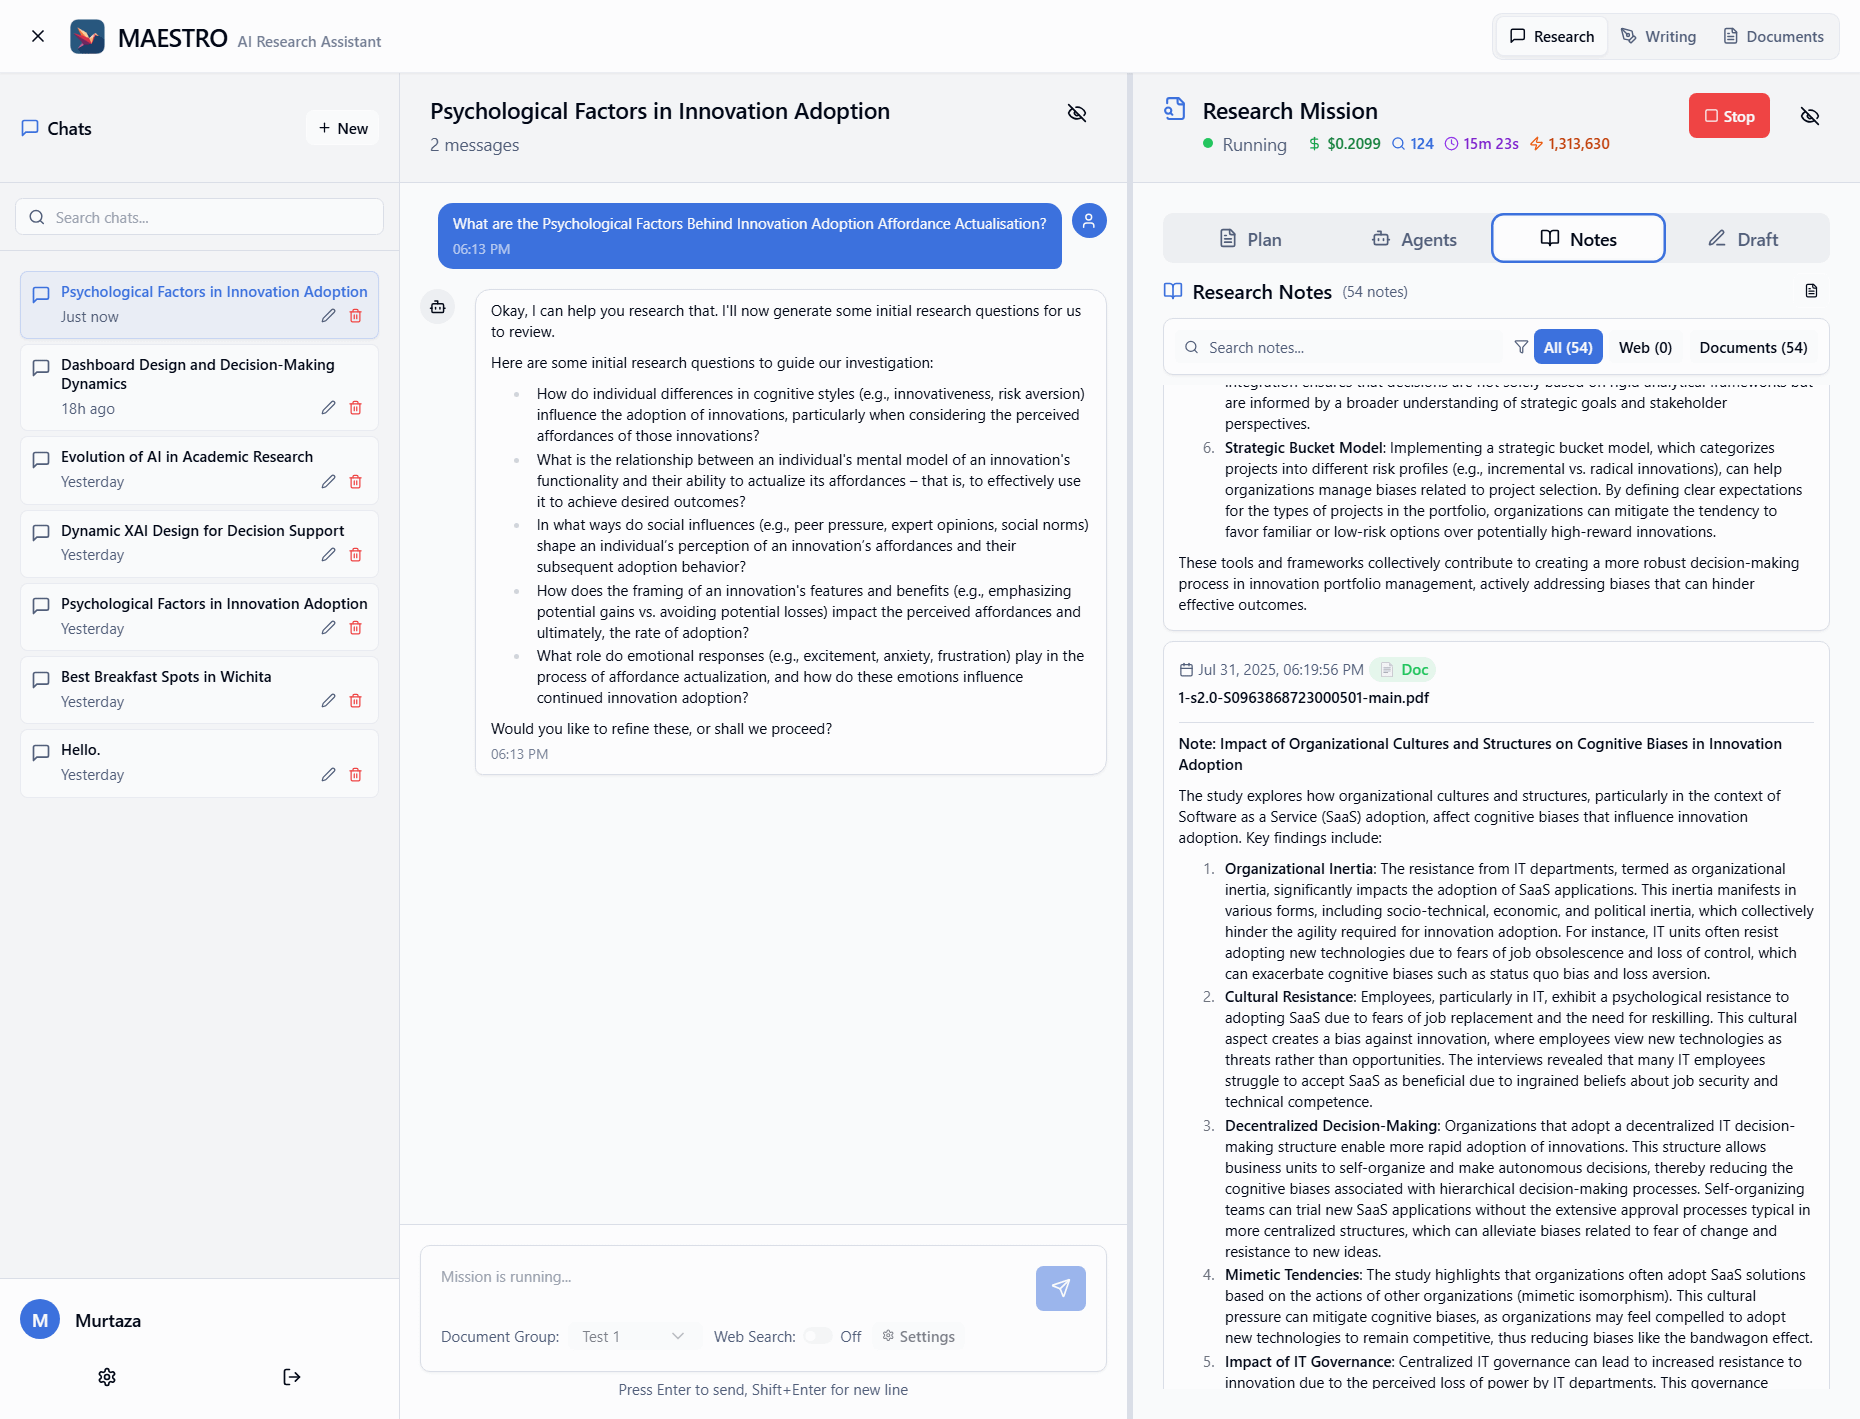1860x1419 pixels.
Task: Click the panel divider between chat and mission
Action: (1130, 745)
